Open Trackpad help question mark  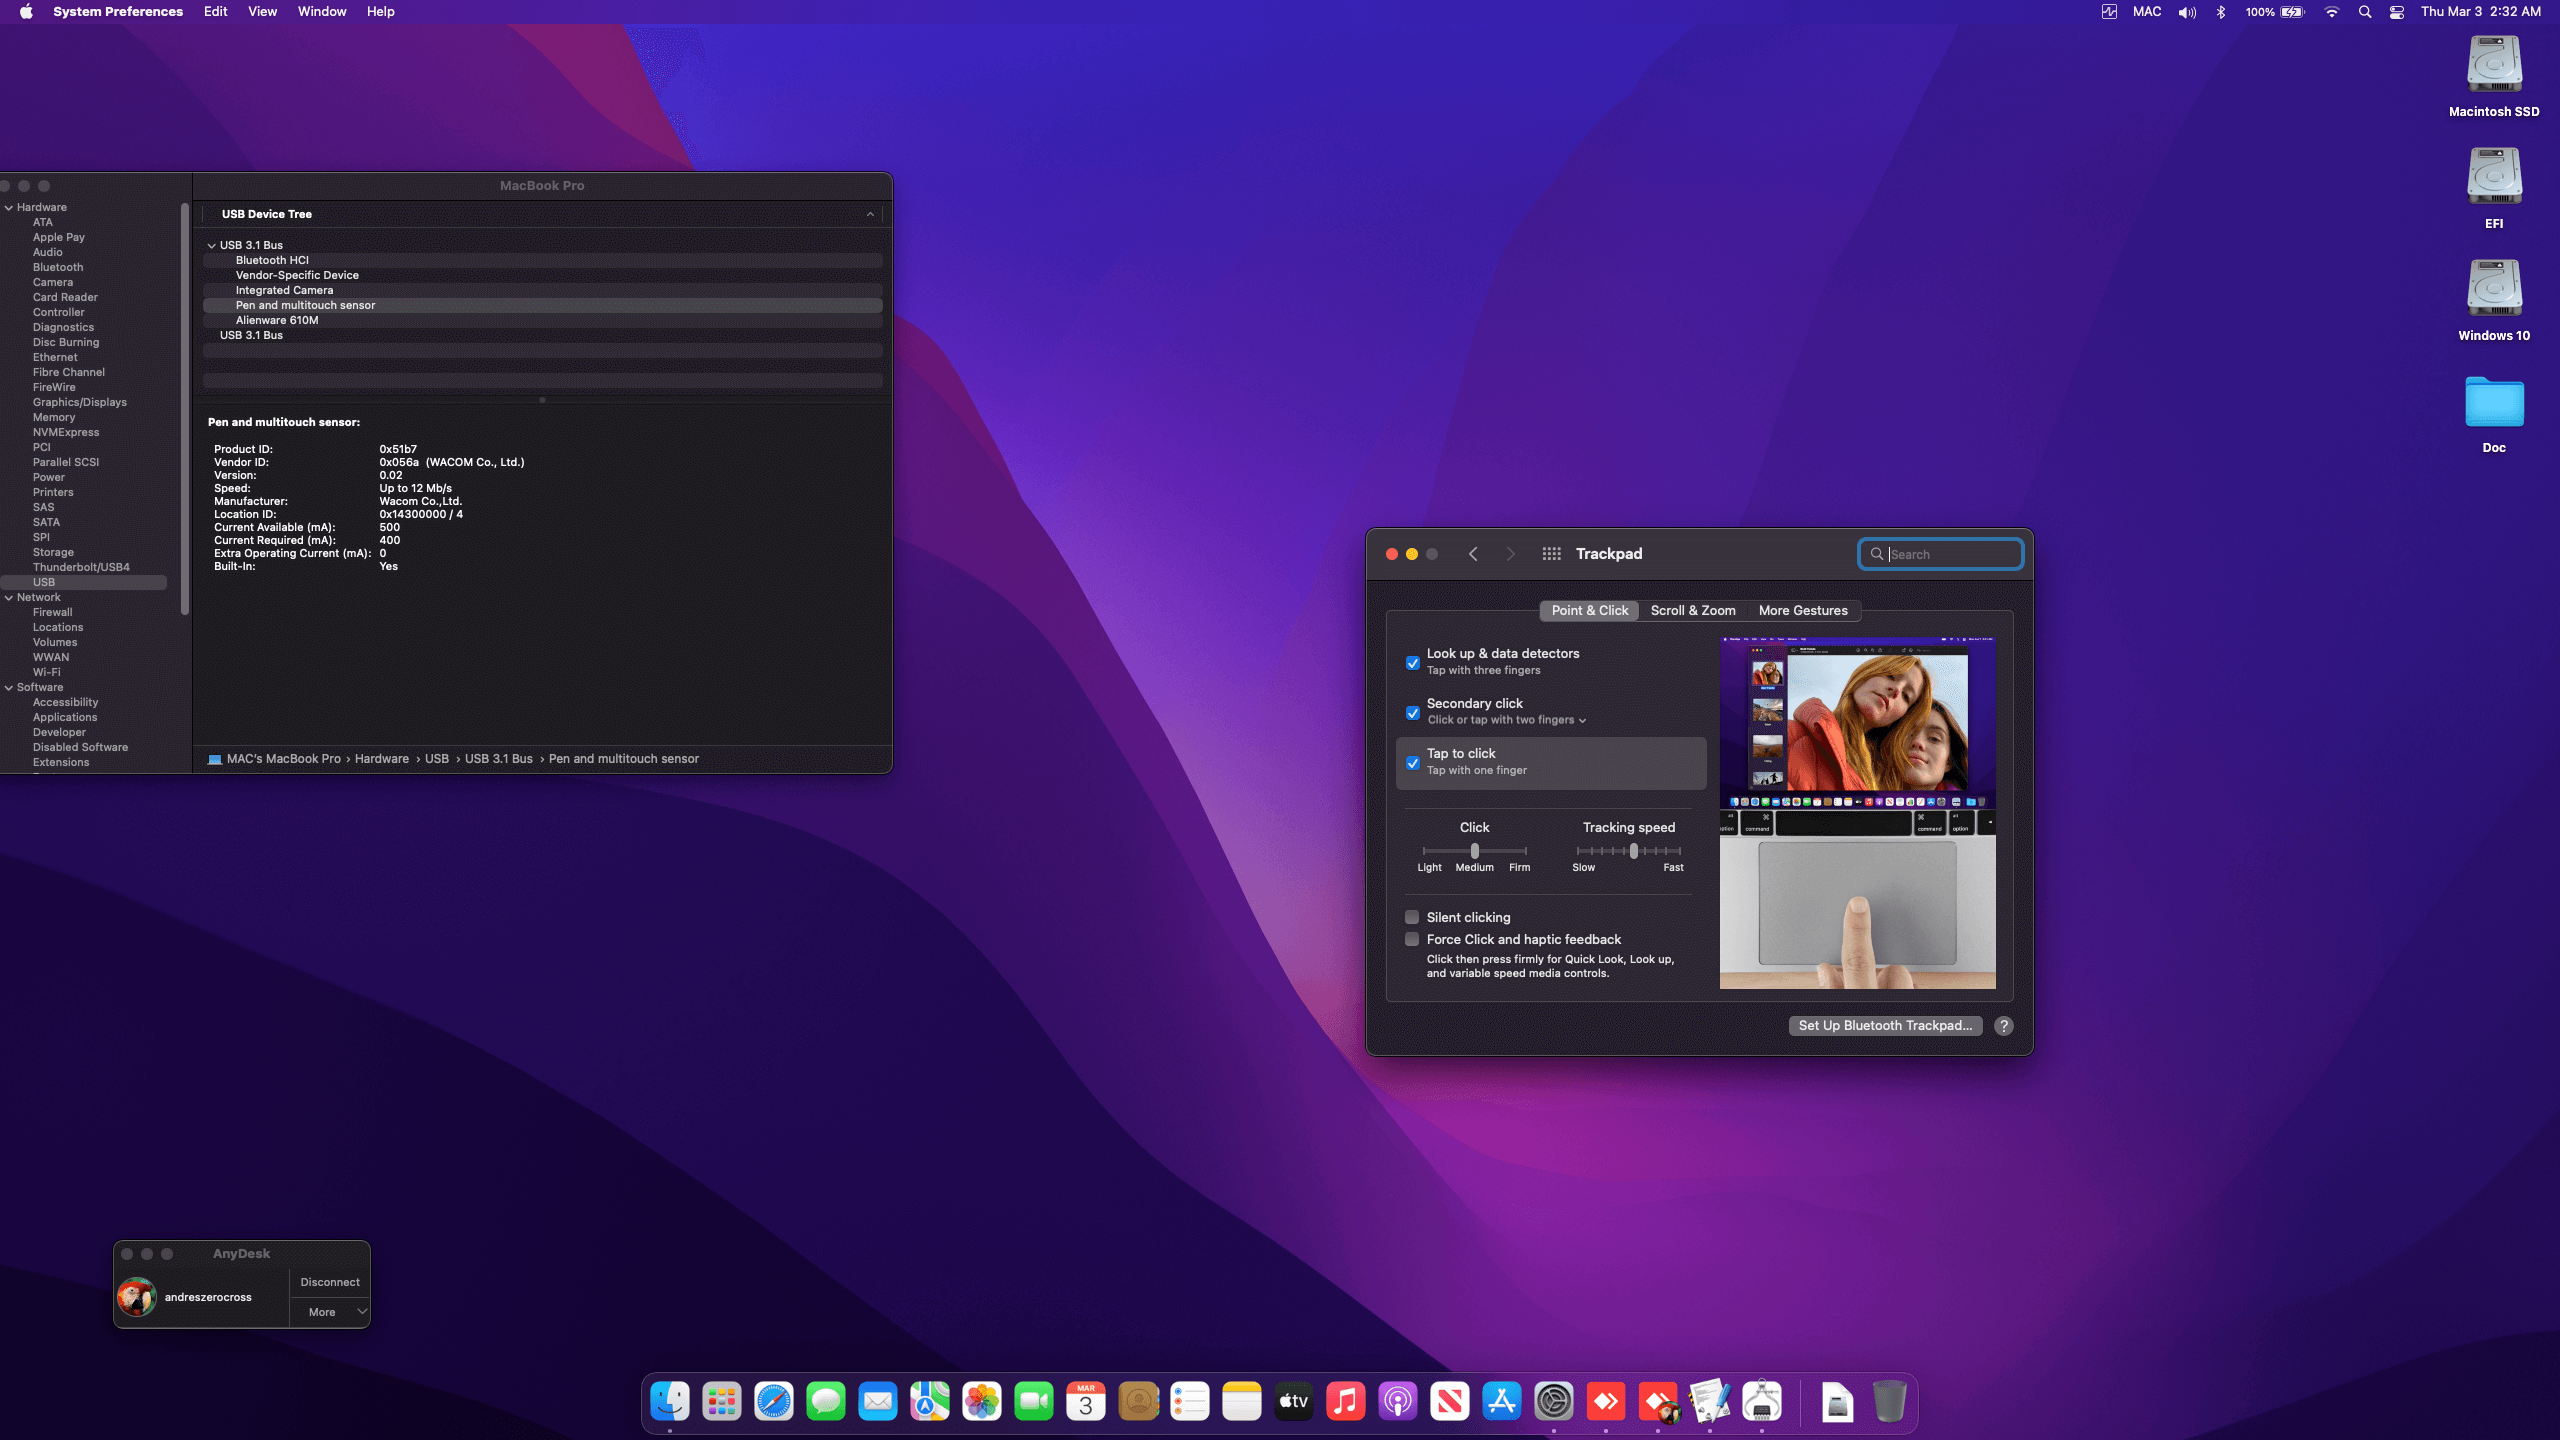click(x=2004, y=1026)
